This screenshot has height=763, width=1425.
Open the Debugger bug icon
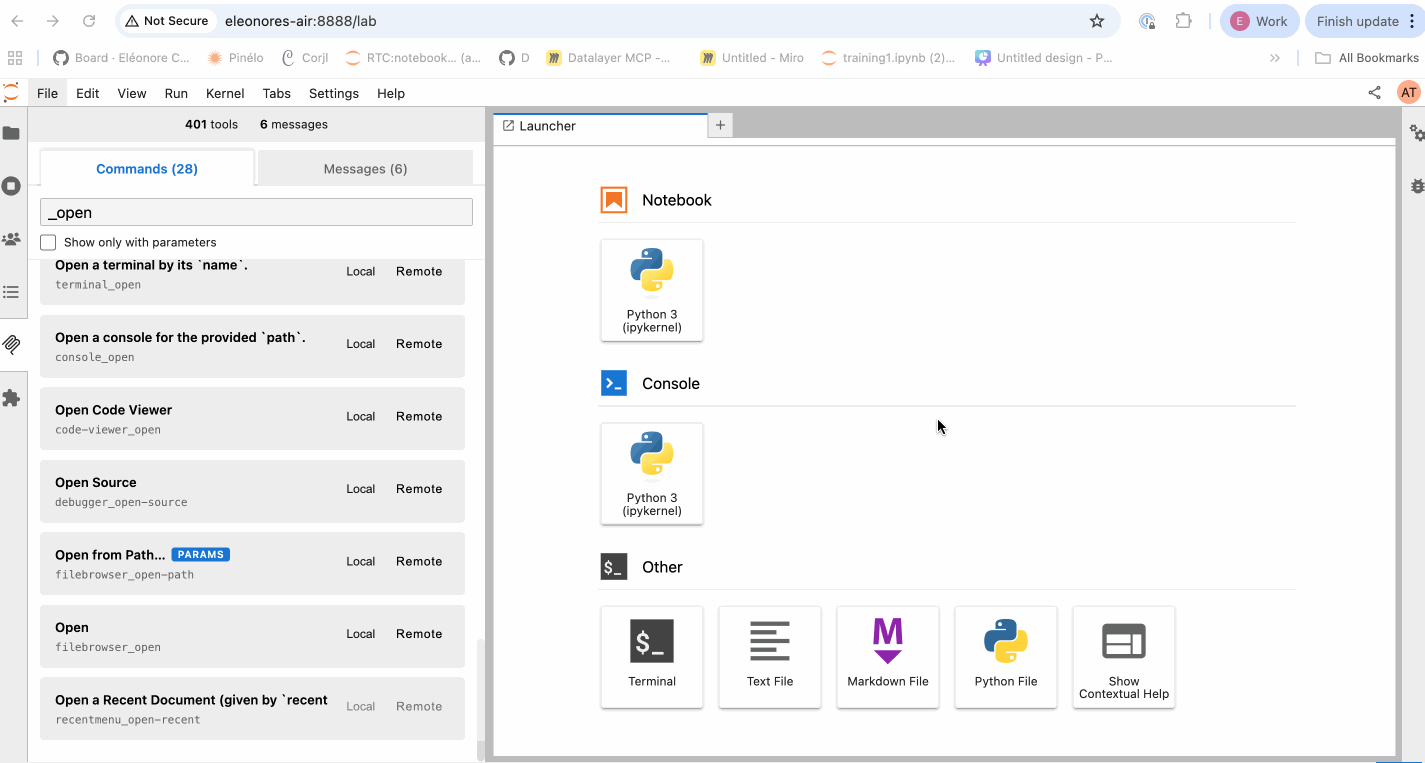pos(1416,186)
